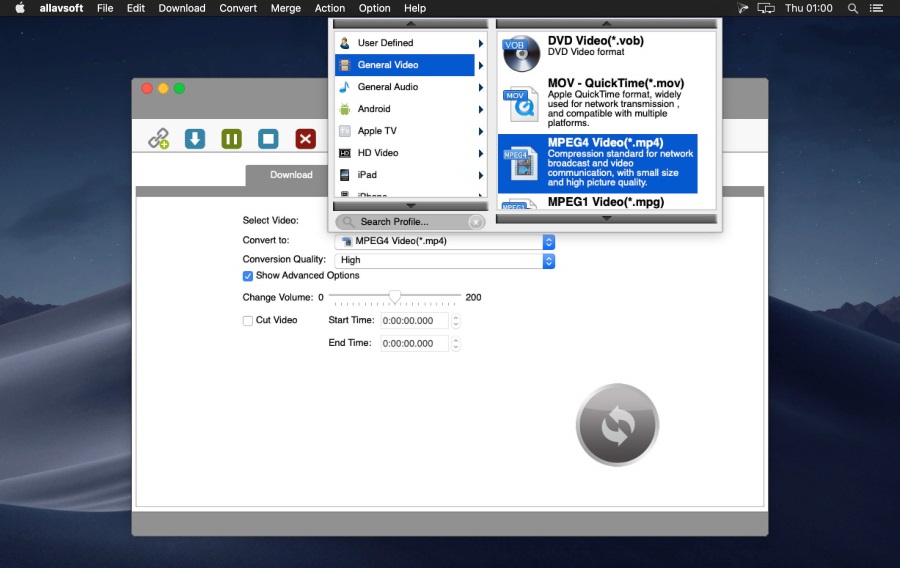Enable the Cut Video checkbox

(247, 321)
